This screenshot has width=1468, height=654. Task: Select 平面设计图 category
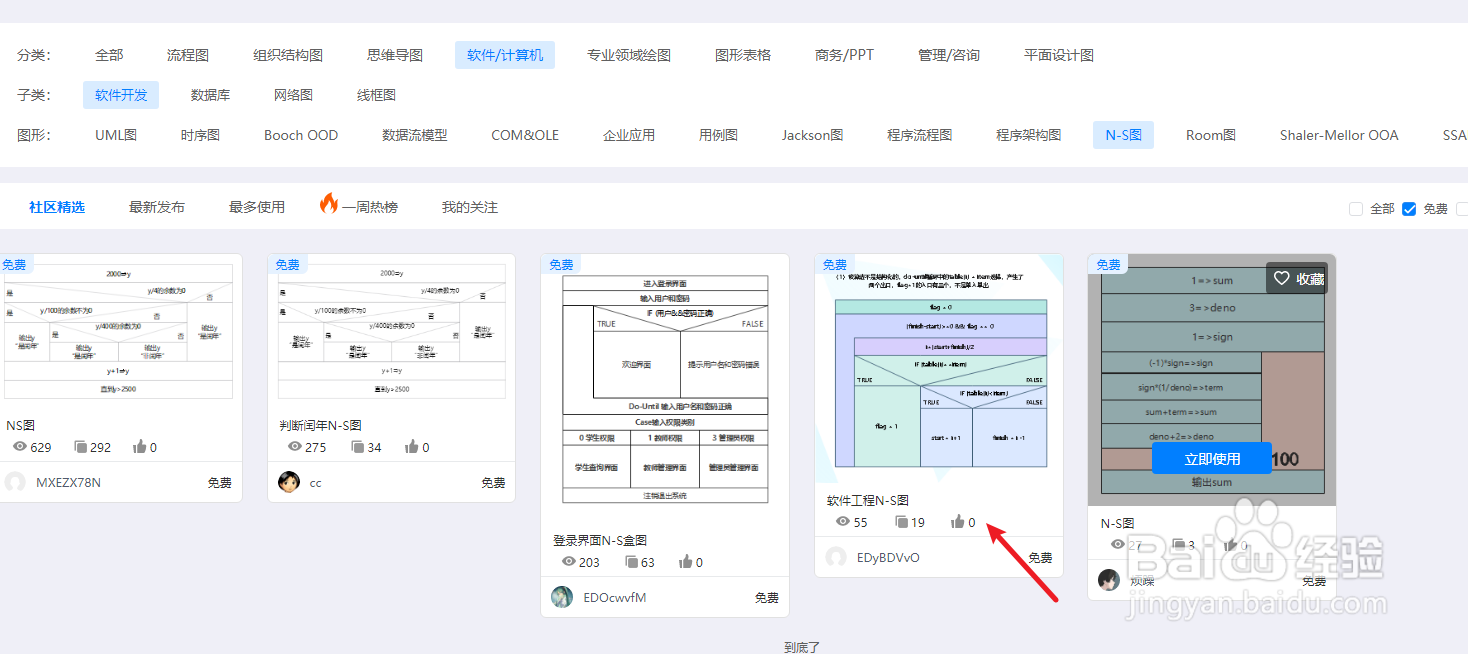(1059, 55)
